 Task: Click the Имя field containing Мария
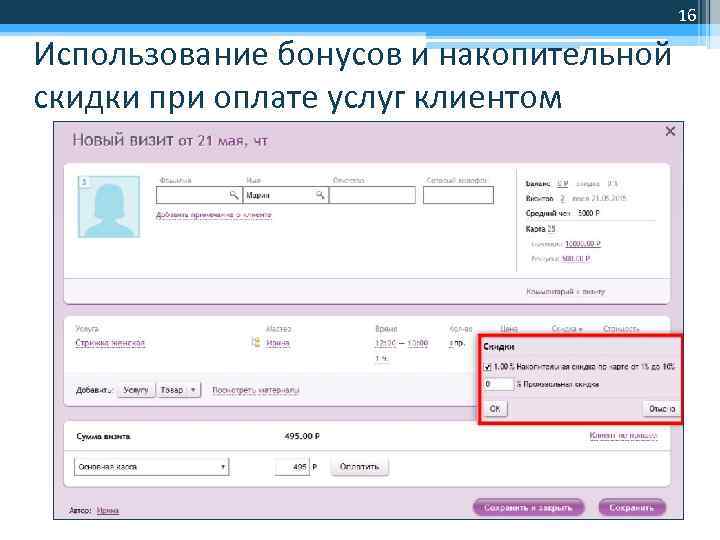[x=286, y=195]
